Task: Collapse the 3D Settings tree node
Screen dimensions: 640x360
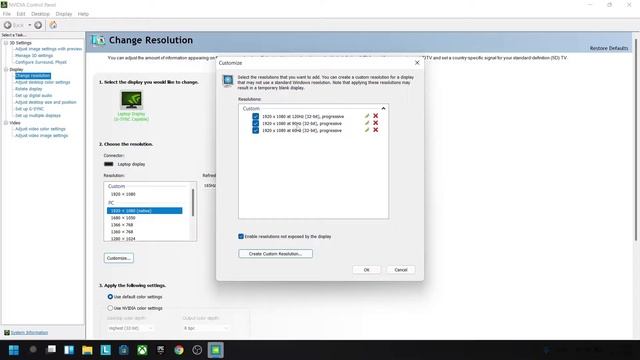Action: [6, 42]
